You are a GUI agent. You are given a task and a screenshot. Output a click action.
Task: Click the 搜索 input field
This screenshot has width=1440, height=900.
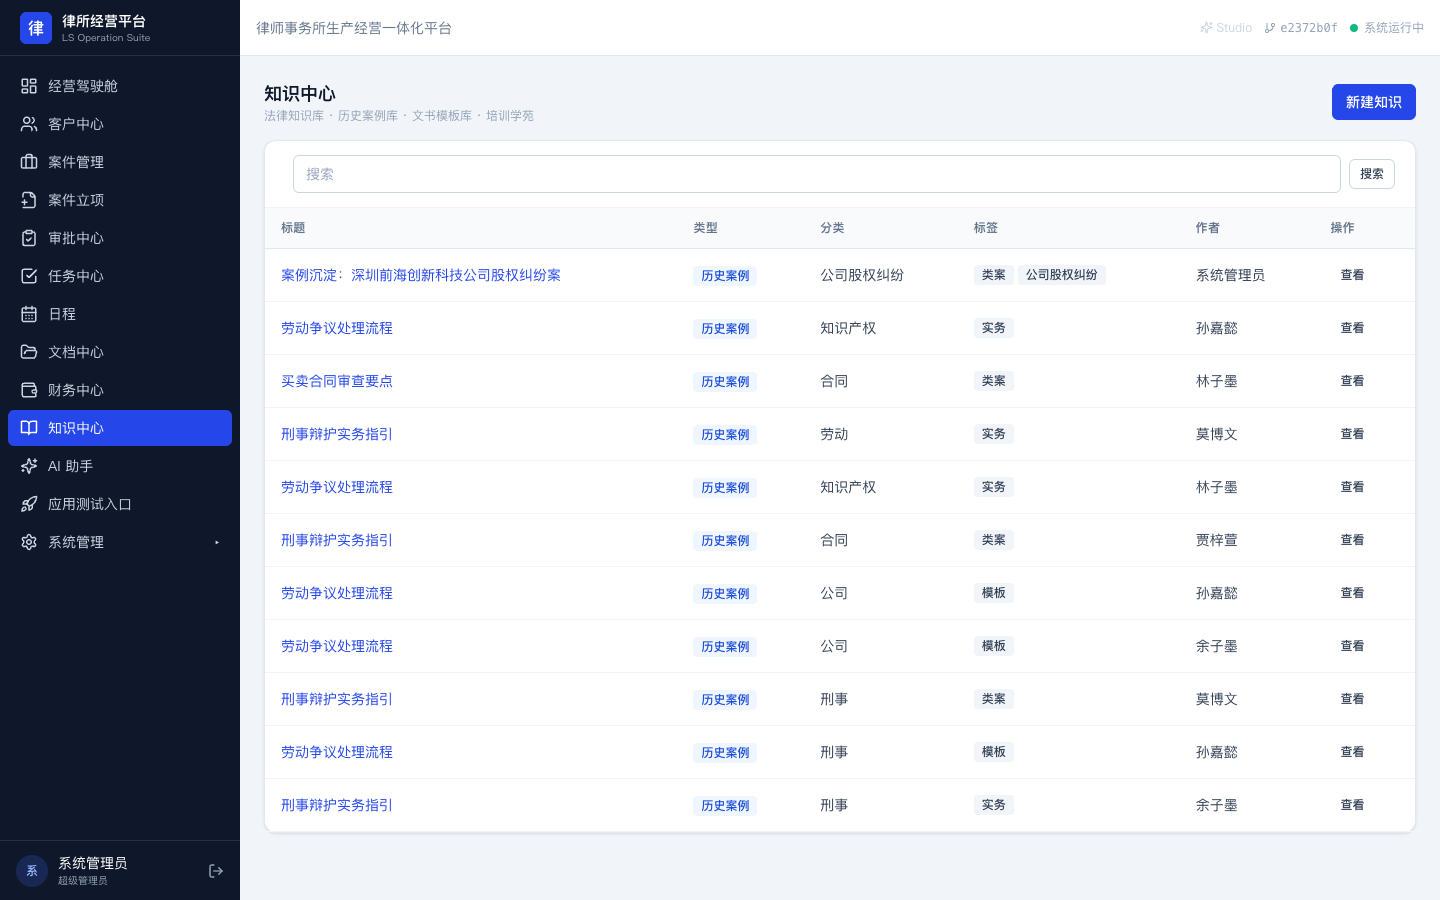[816, 174]
